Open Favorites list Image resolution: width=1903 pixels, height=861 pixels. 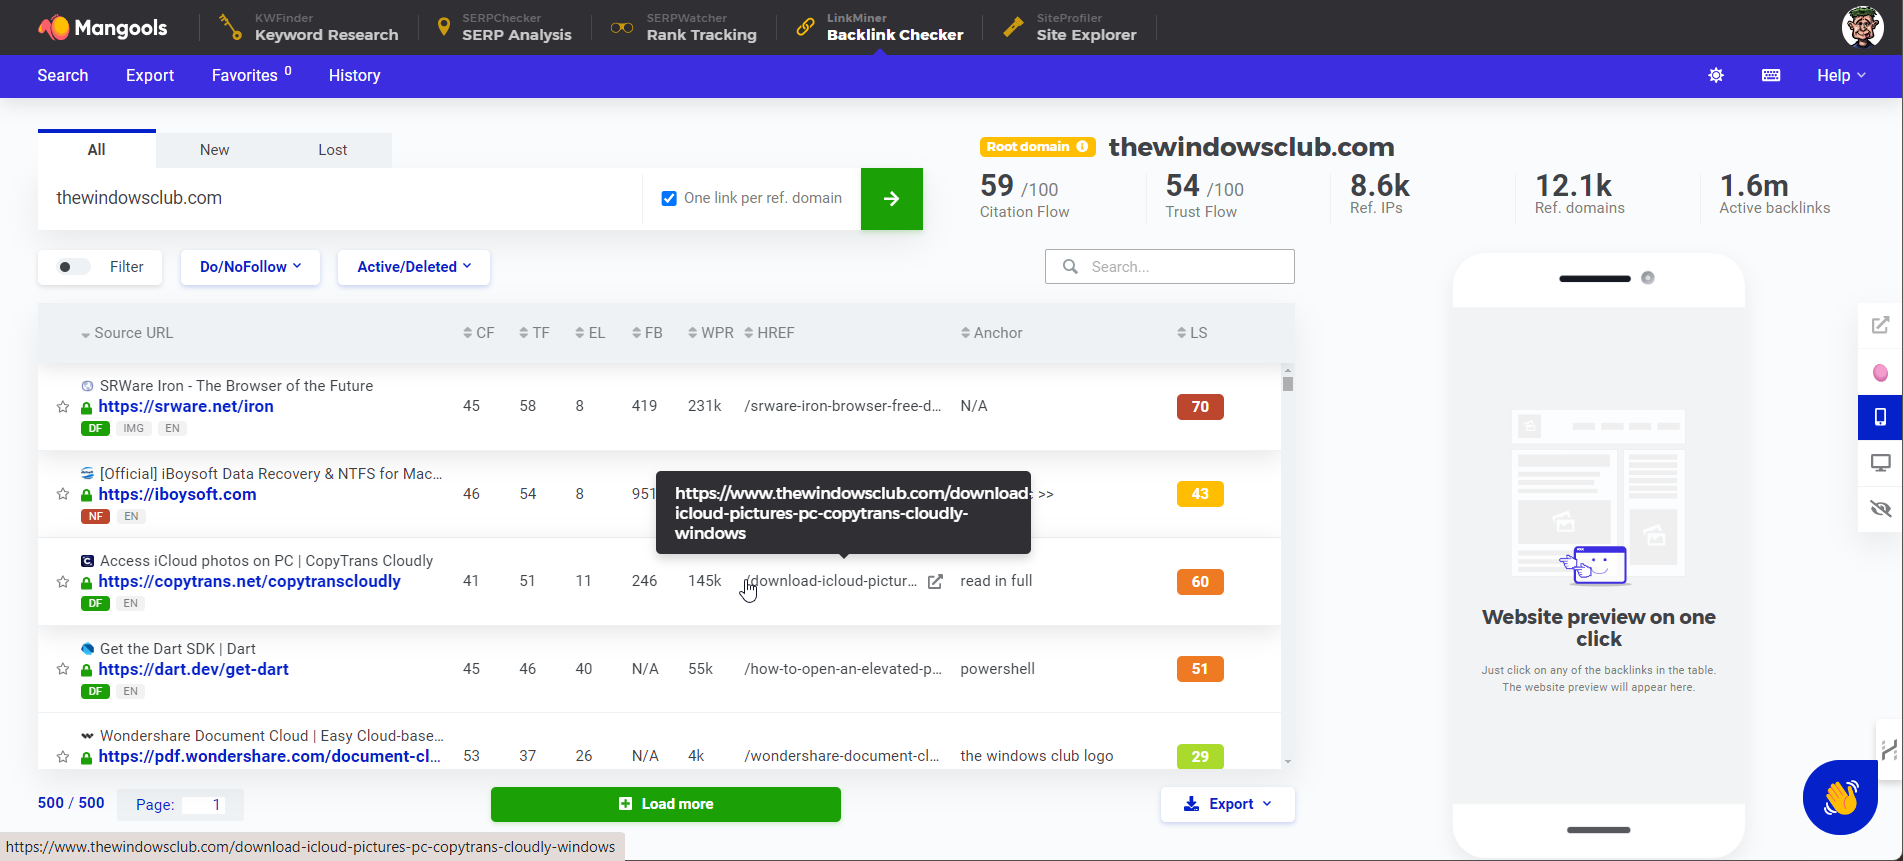251,76
